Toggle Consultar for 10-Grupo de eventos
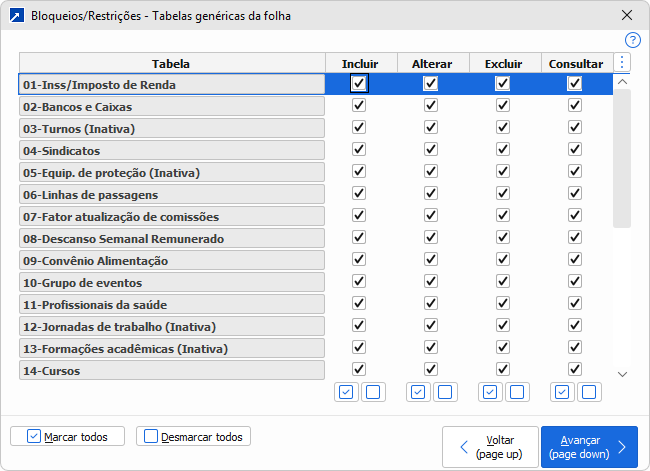The height and width of the screenshot is (471, 650). point(575,282)
